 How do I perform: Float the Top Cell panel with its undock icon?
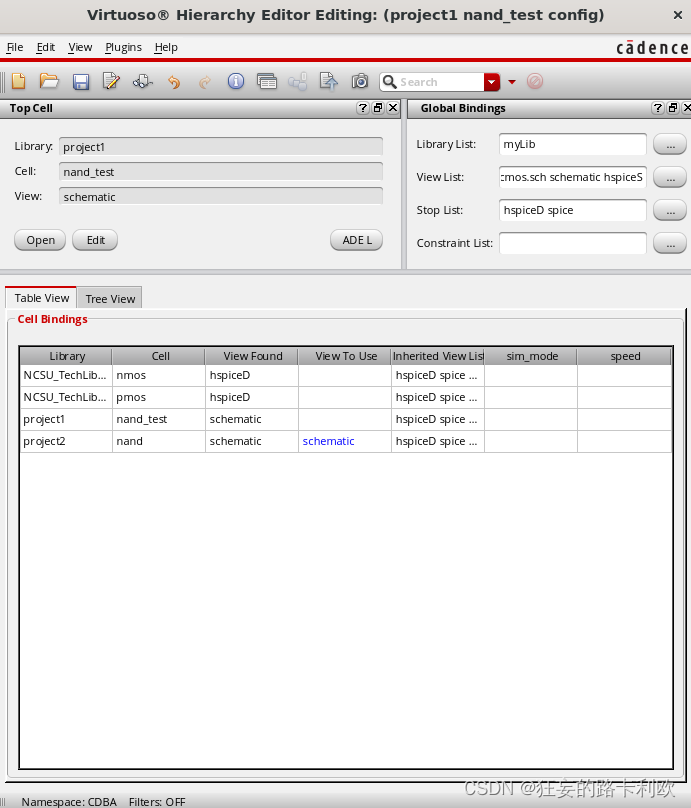(378, 108)
